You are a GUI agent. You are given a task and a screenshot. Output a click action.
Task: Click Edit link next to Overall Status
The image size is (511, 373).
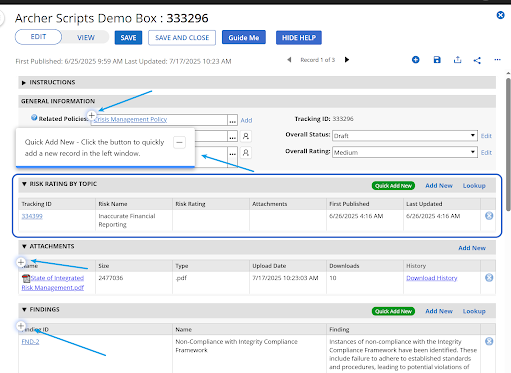click(x=486, y=136)
